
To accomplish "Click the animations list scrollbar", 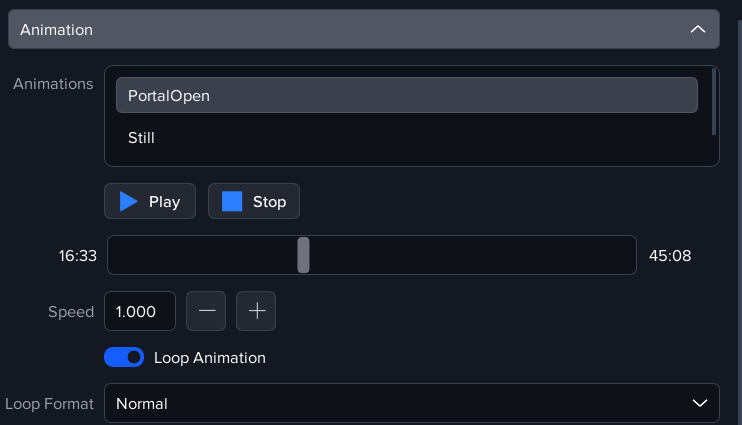I will [713, 102].
